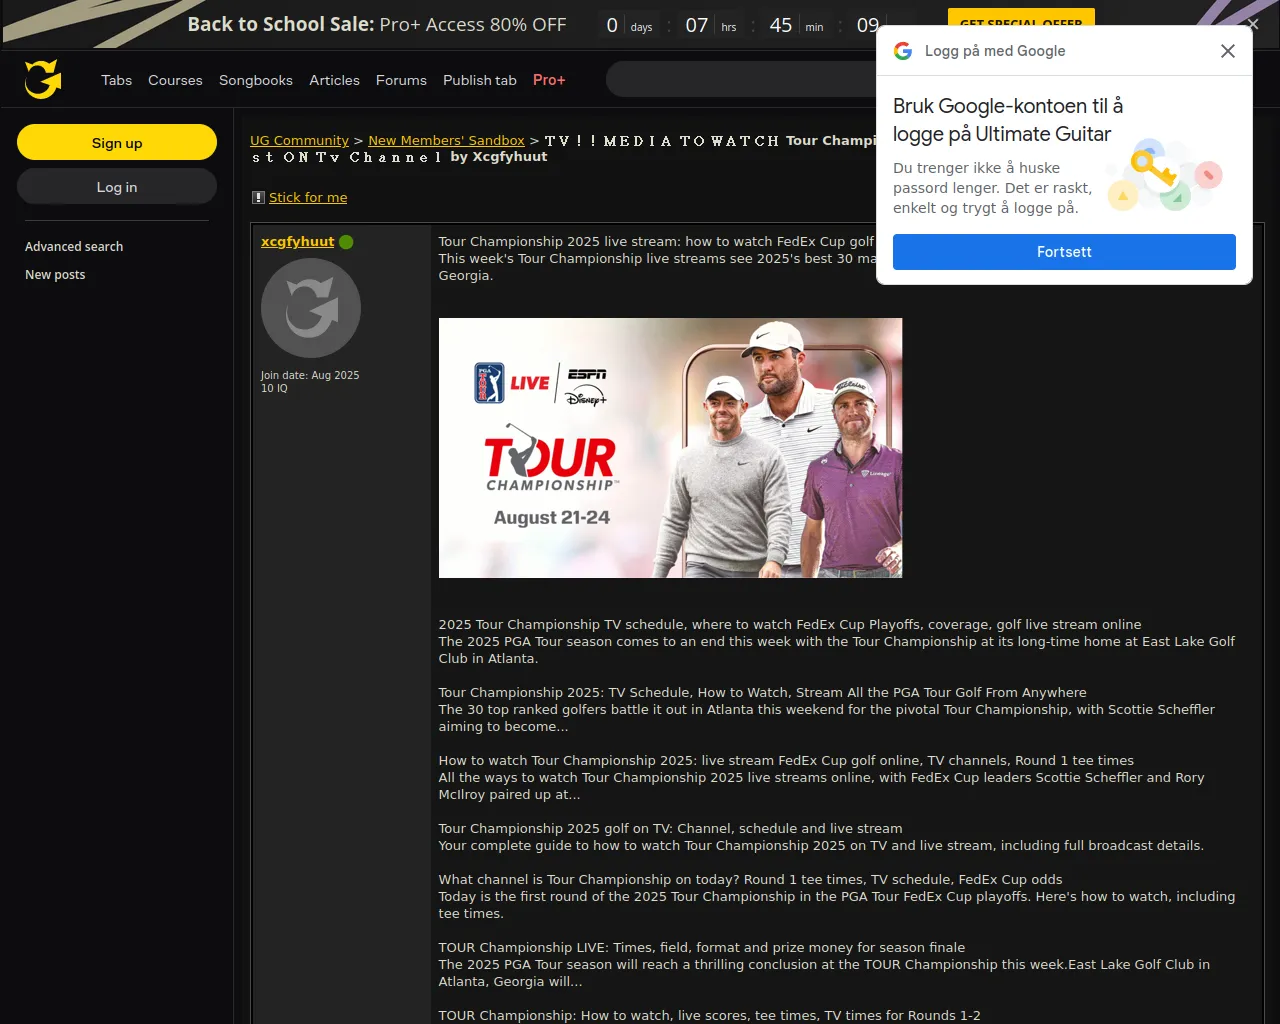Close the Google sign-in popup
The image size is (1280, 1024).
pyautogui.click(x=1228, y=51)
